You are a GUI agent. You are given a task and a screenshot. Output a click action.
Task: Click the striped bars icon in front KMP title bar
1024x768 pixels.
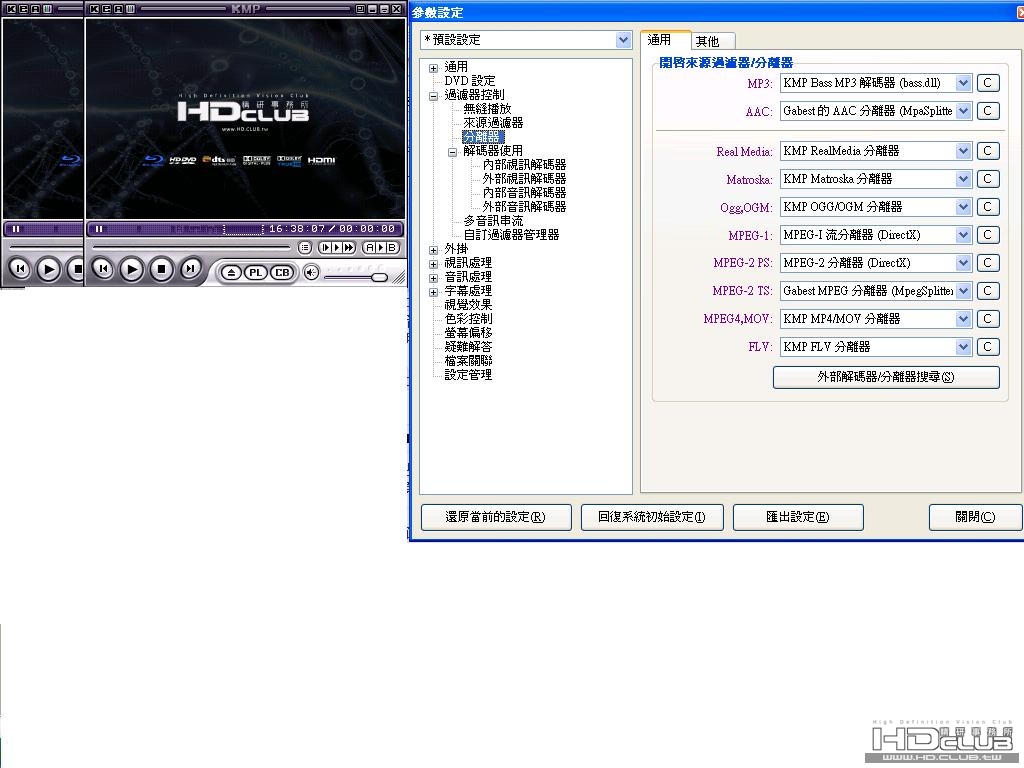pyautogui.click(x=129, y=9)
